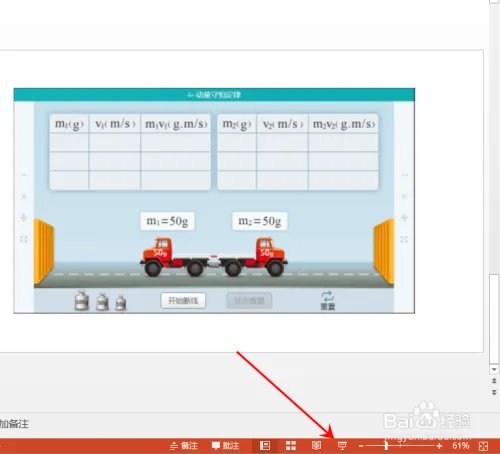The image size is (500, 454).
Task: Click zoom out minus button
Action: (x=361, y=446)
